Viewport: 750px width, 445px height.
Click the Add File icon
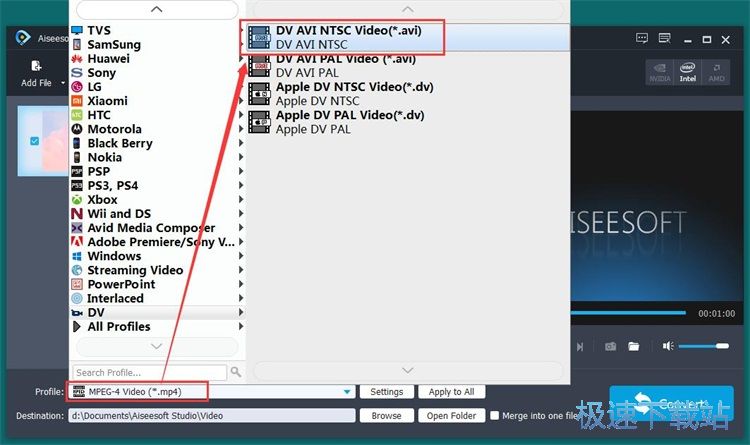click(36, 66)
